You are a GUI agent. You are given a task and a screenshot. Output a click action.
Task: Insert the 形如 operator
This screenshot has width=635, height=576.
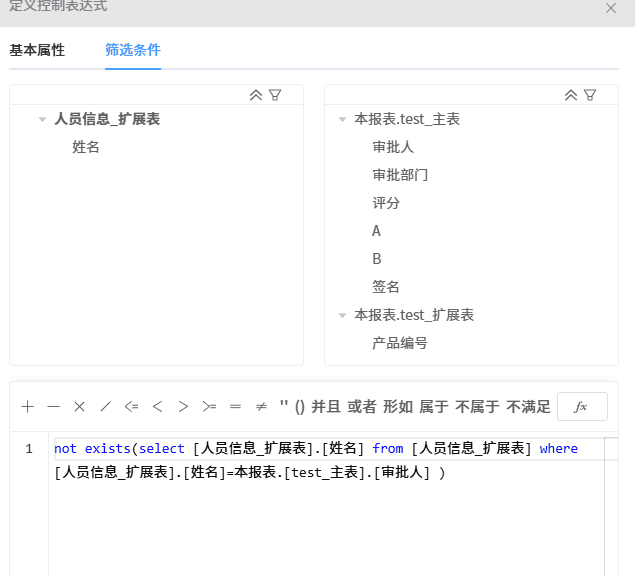tap(398, 406)
